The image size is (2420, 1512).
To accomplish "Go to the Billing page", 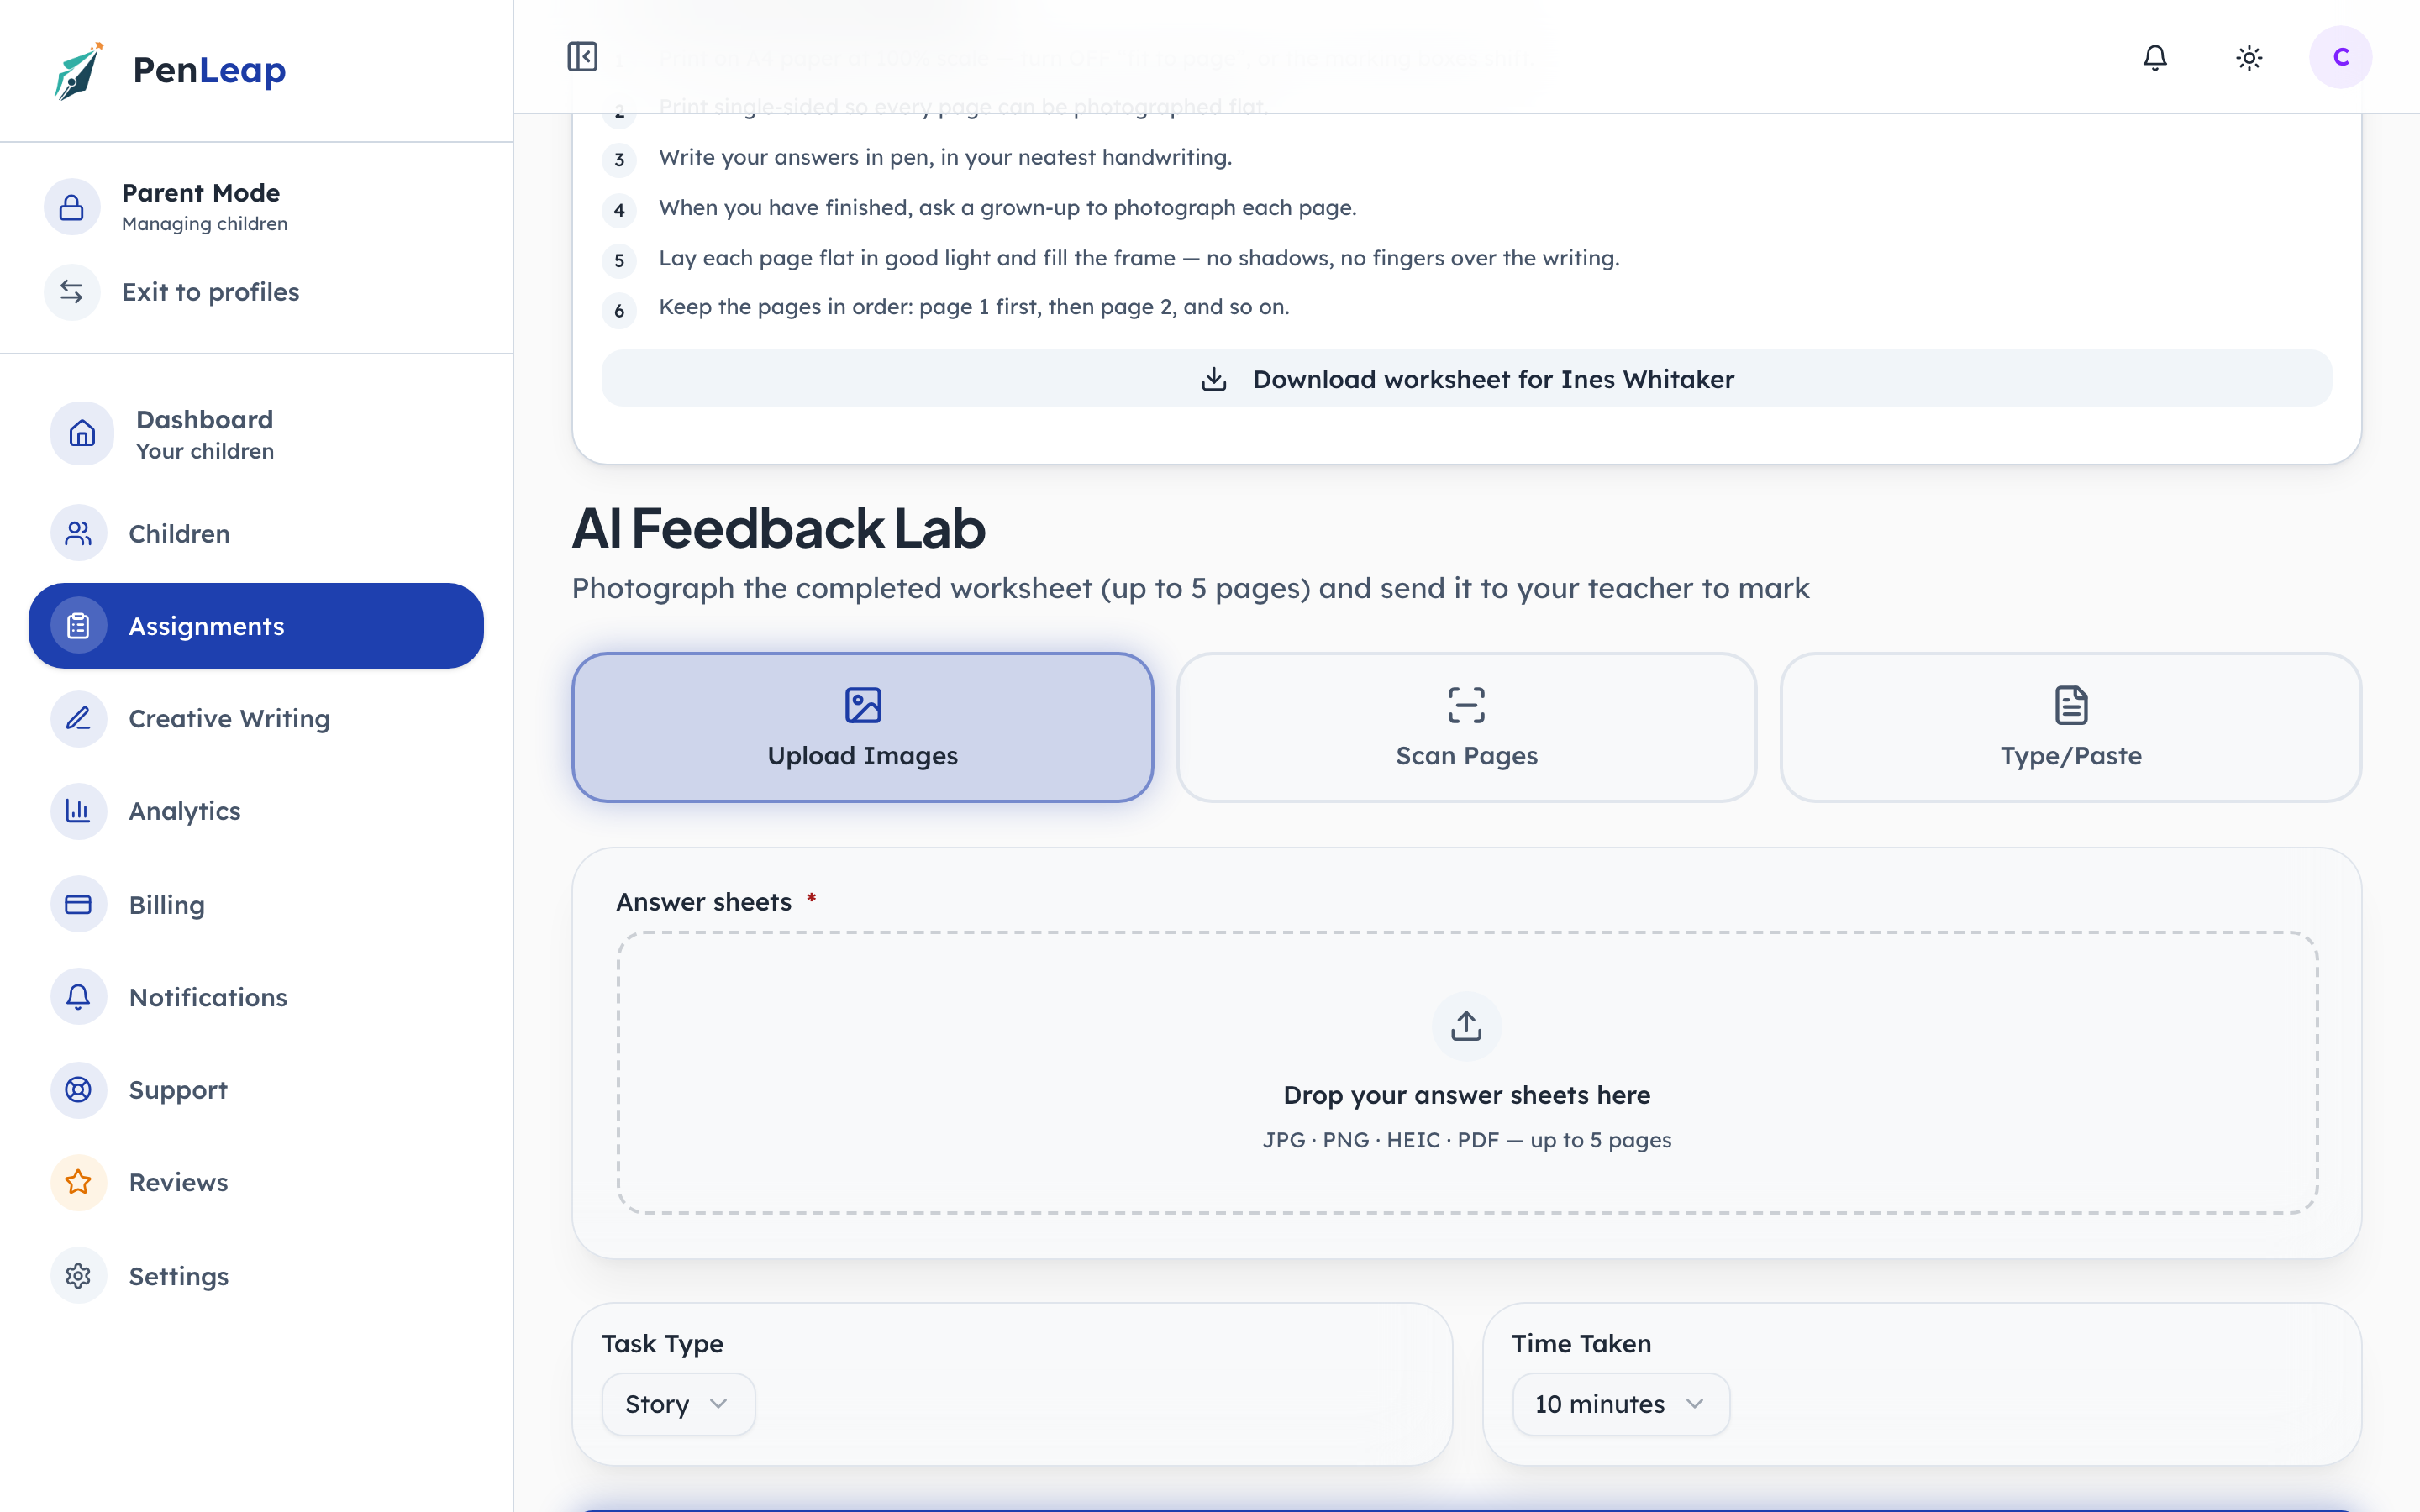I will [256, 904].
